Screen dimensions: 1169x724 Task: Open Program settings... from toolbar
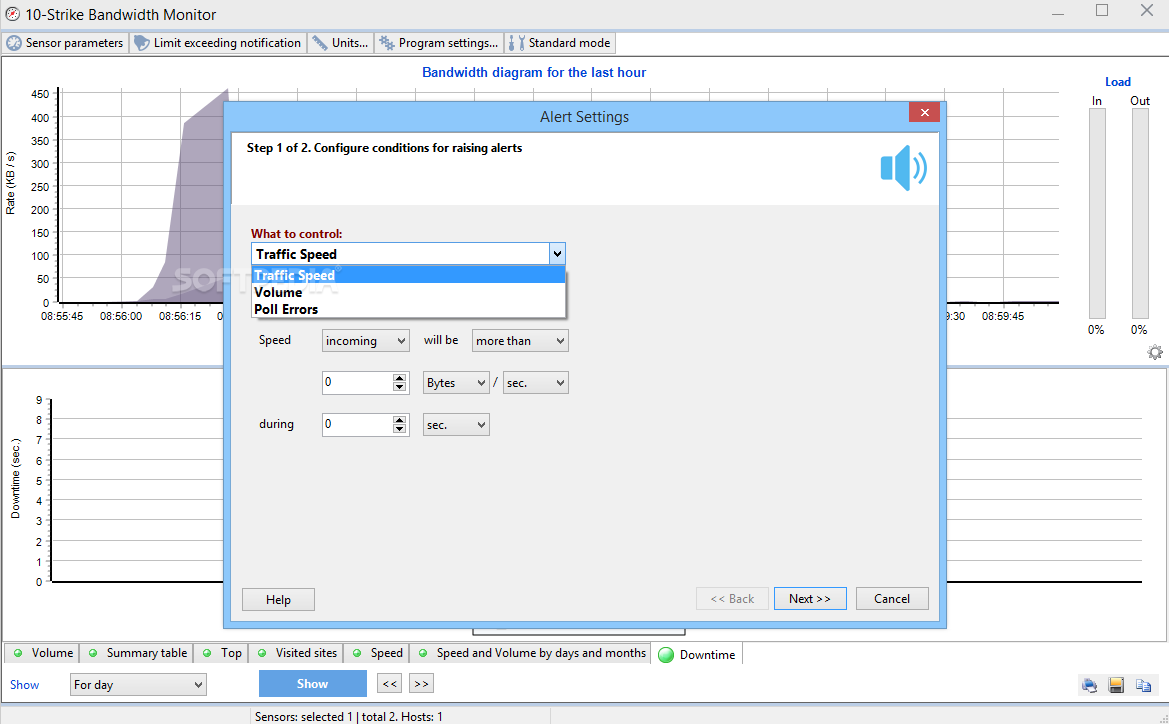(x=438, y=43)
